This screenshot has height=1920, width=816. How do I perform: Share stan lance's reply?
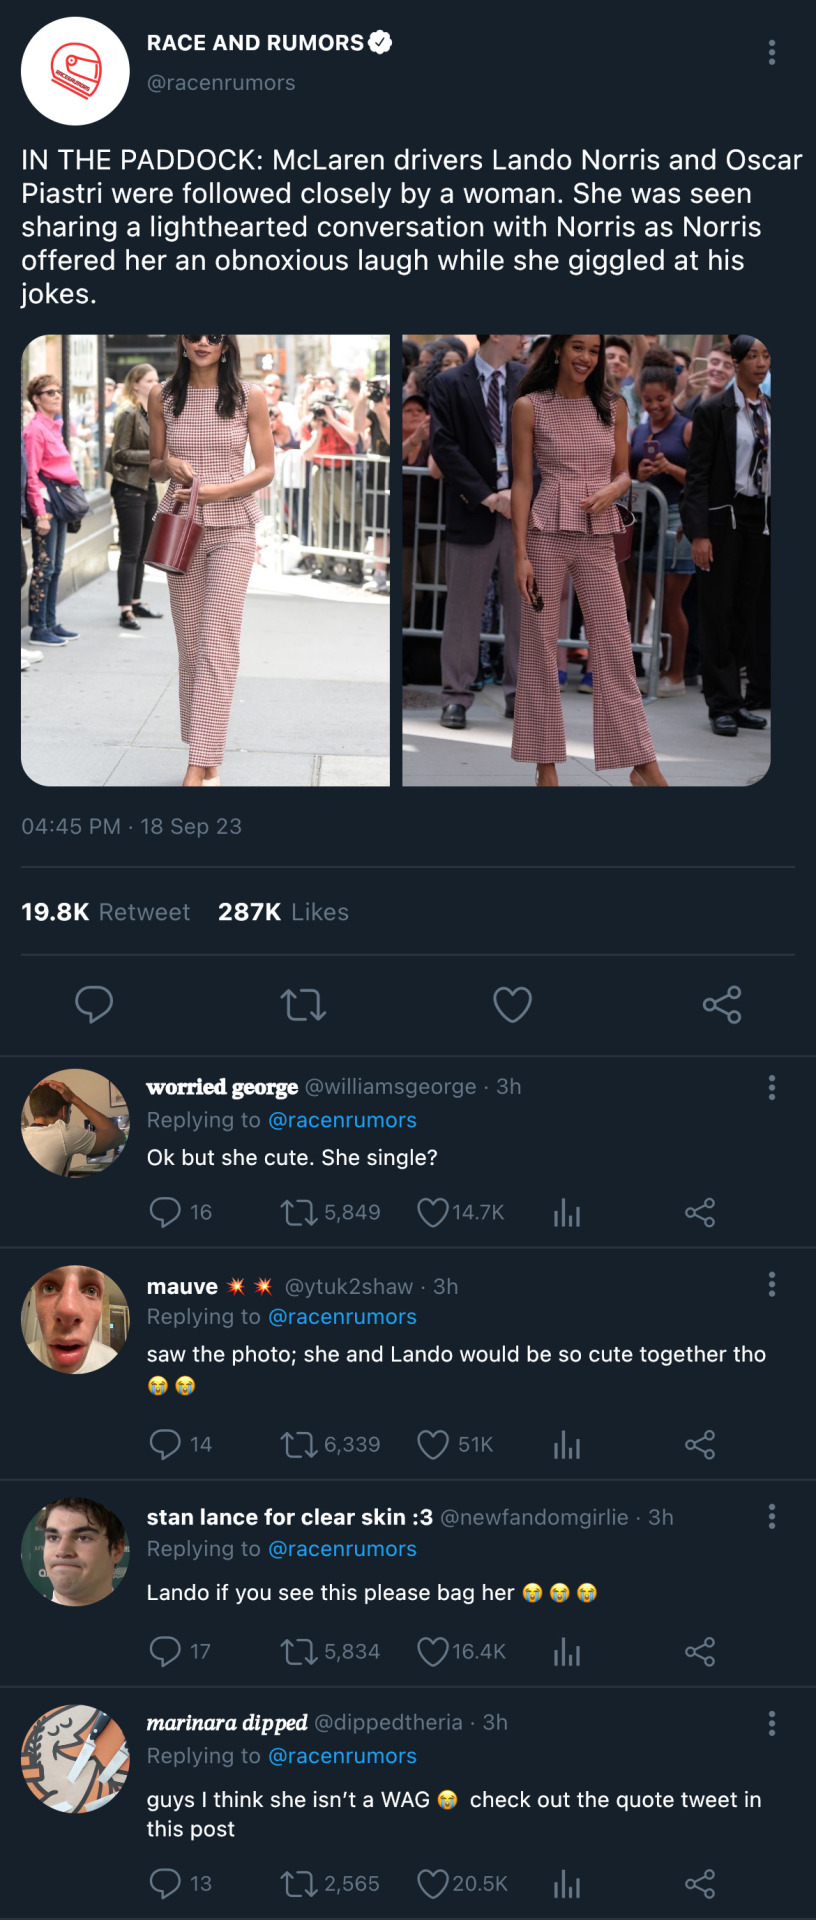pyautogui.click(x=700, y=1651)
